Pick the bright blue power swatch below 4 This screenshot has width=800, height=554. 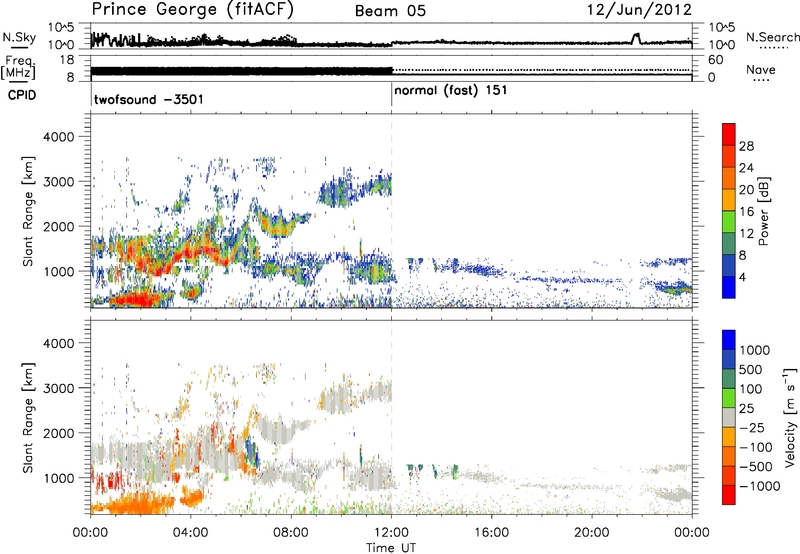pos(729,287)
